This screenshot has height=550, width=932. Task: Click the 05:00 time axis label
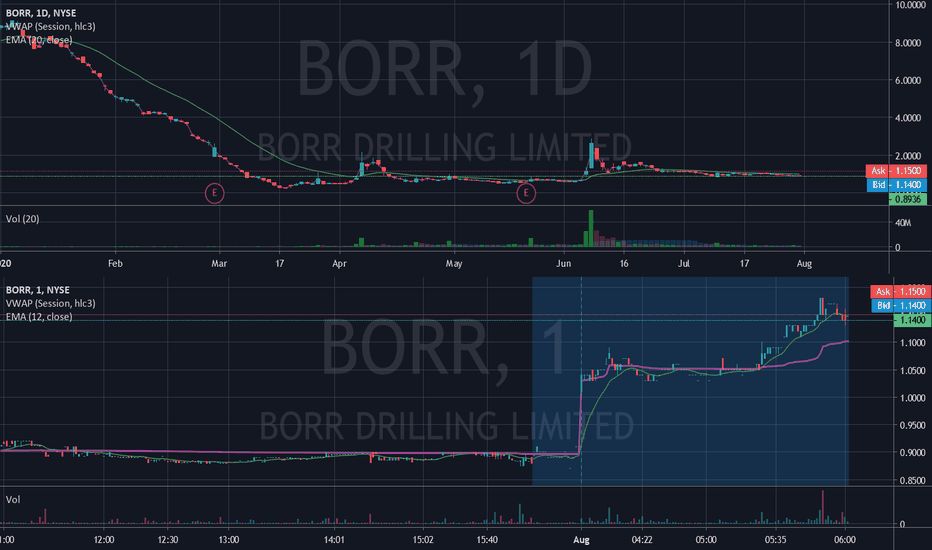[706, 540]
